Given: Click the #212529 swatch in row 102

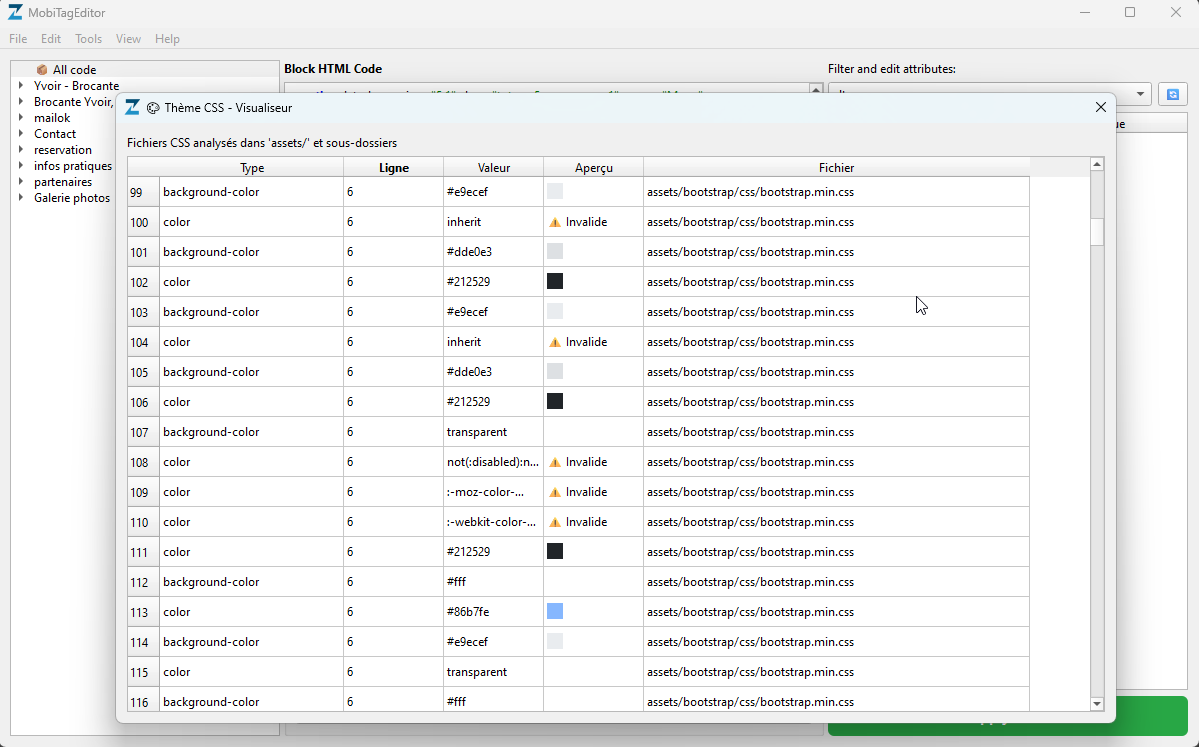Looking at the screenshot, I should (x=555, y=281).
